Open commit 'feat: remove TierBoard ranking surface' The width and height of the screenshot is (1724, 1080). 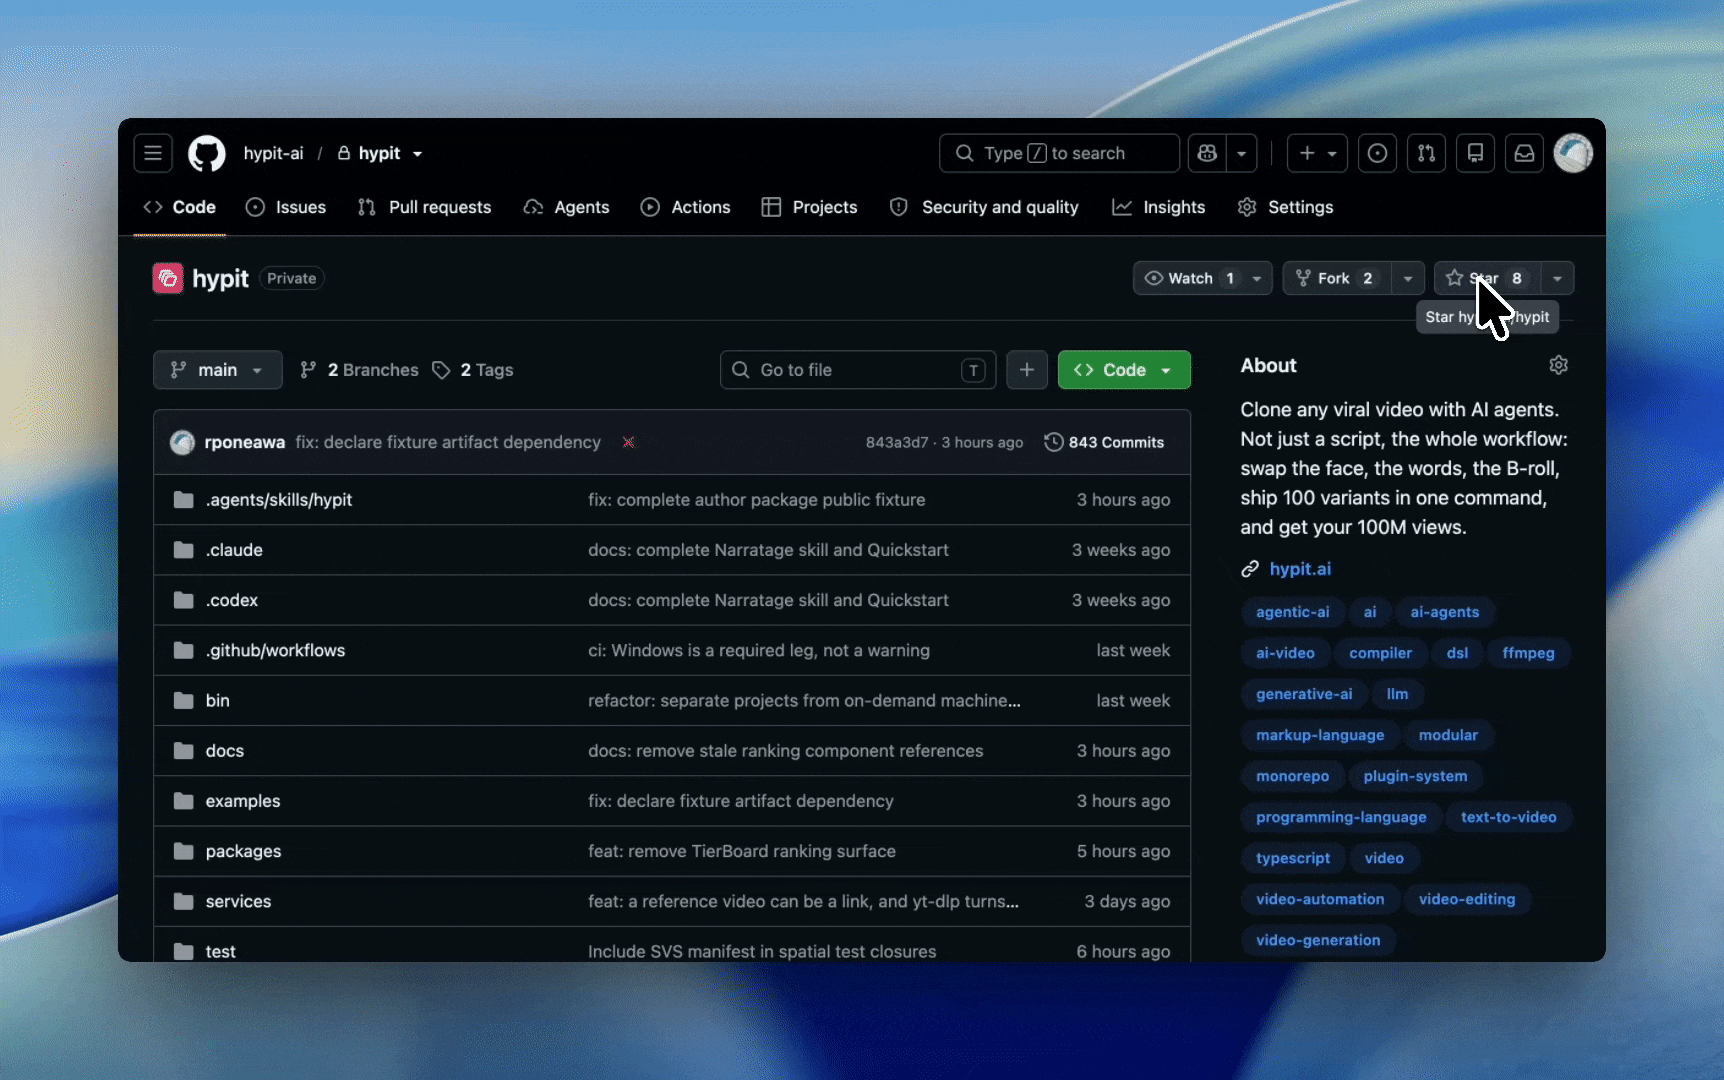(742, 851)
